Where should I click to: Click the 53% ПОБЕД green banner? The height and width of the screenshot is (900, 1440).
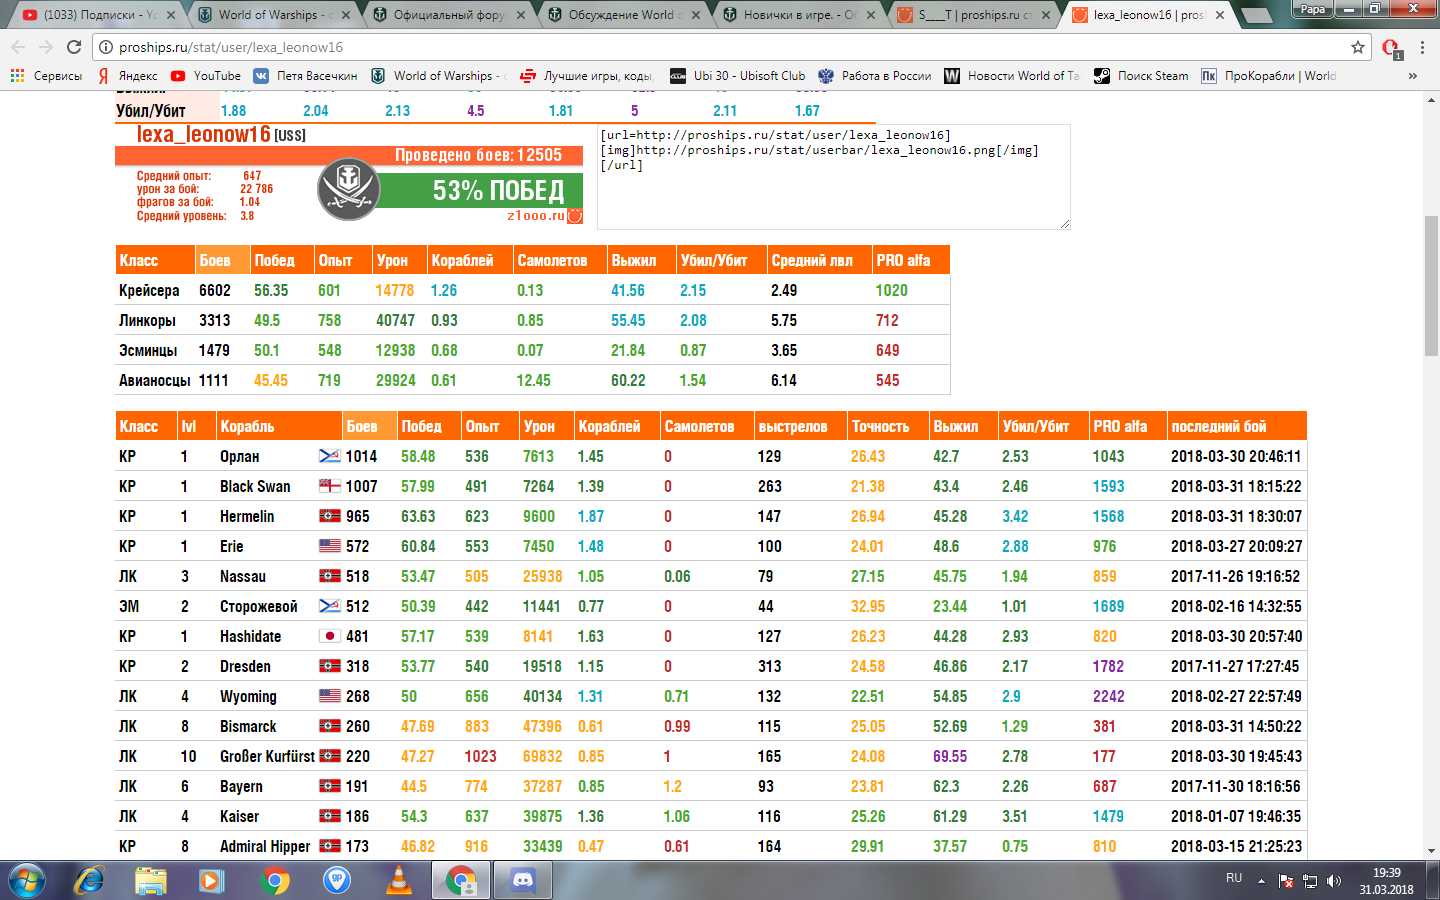482,190
